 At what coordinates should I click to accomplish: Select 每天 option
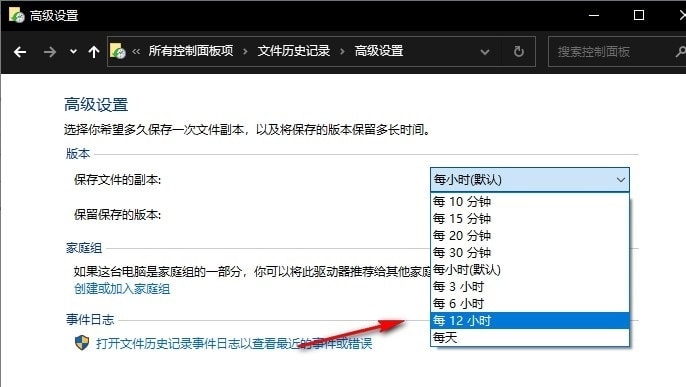[530, 338]
